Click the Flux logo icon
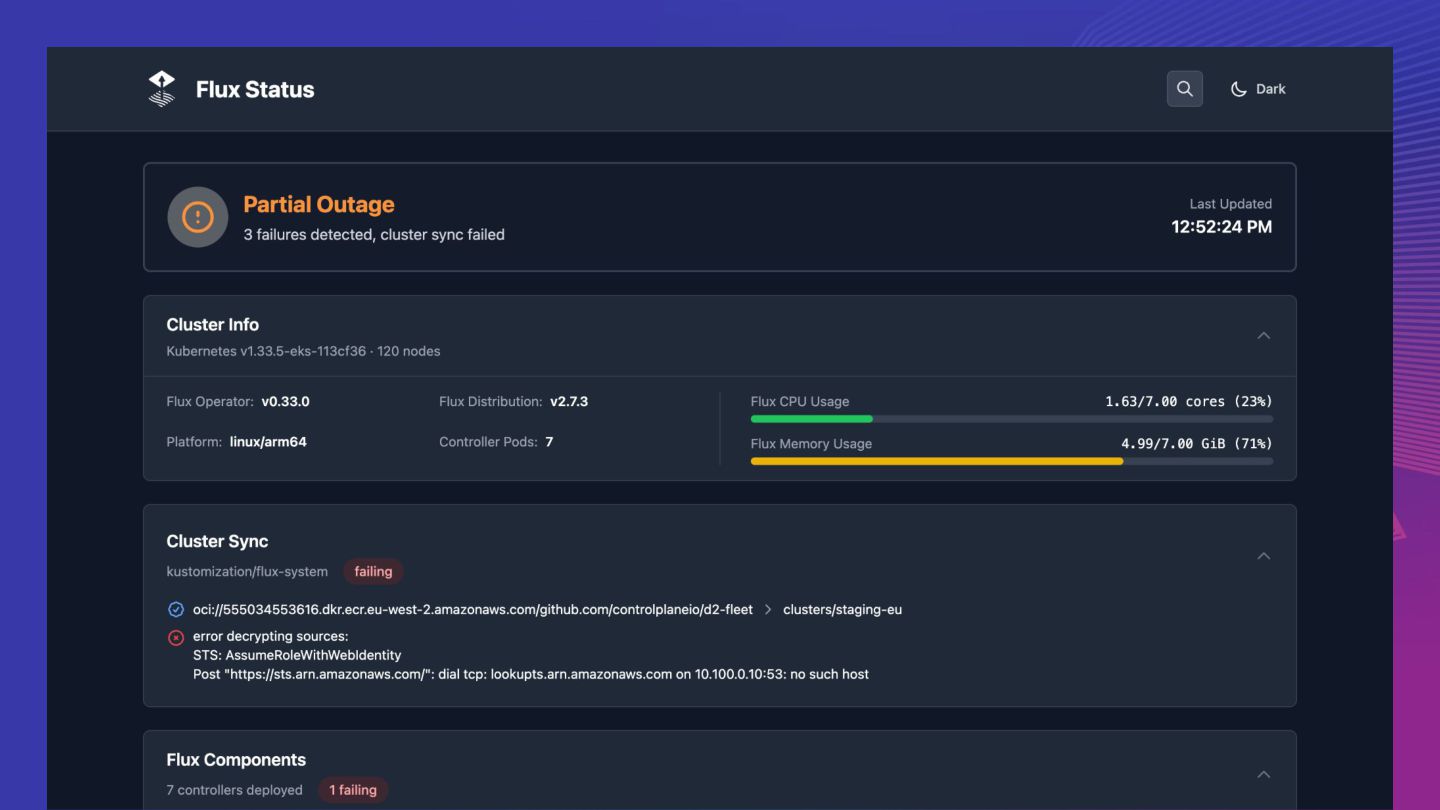Image resolution: width=1440 pixels, height=810 pixels. pos(161,89)
